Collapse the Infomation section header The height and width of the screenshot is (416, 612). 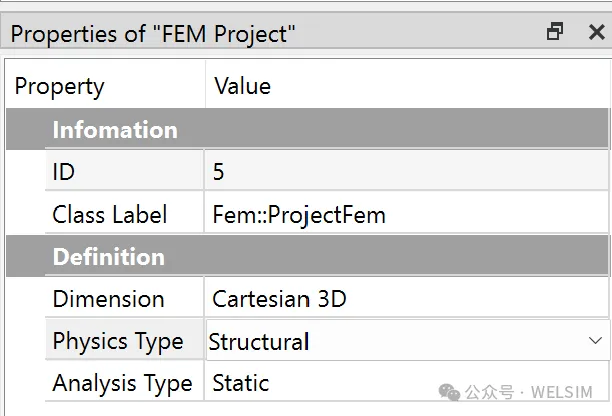tap(307, 129)
